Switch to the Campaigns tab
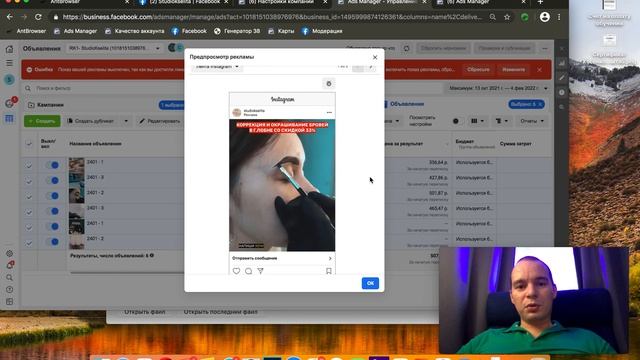 coord(51,105)
